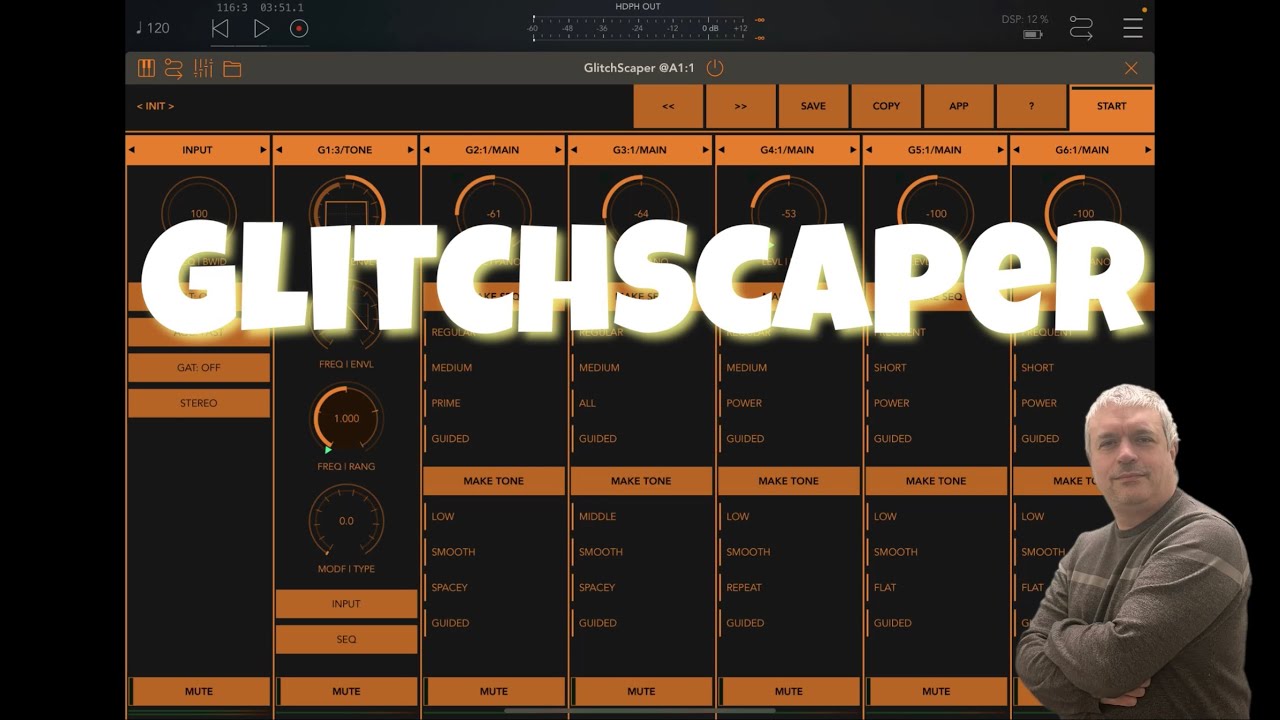Click left arrow of G3:1/MAIN header
The image size is (1280, 720).
tap(574, 150)
